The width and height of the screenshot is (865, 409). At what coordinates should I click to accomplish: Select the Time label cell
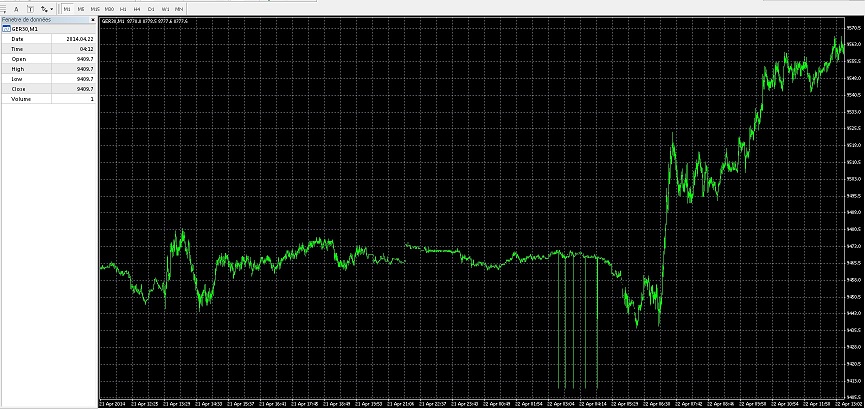tap(26, 49)
